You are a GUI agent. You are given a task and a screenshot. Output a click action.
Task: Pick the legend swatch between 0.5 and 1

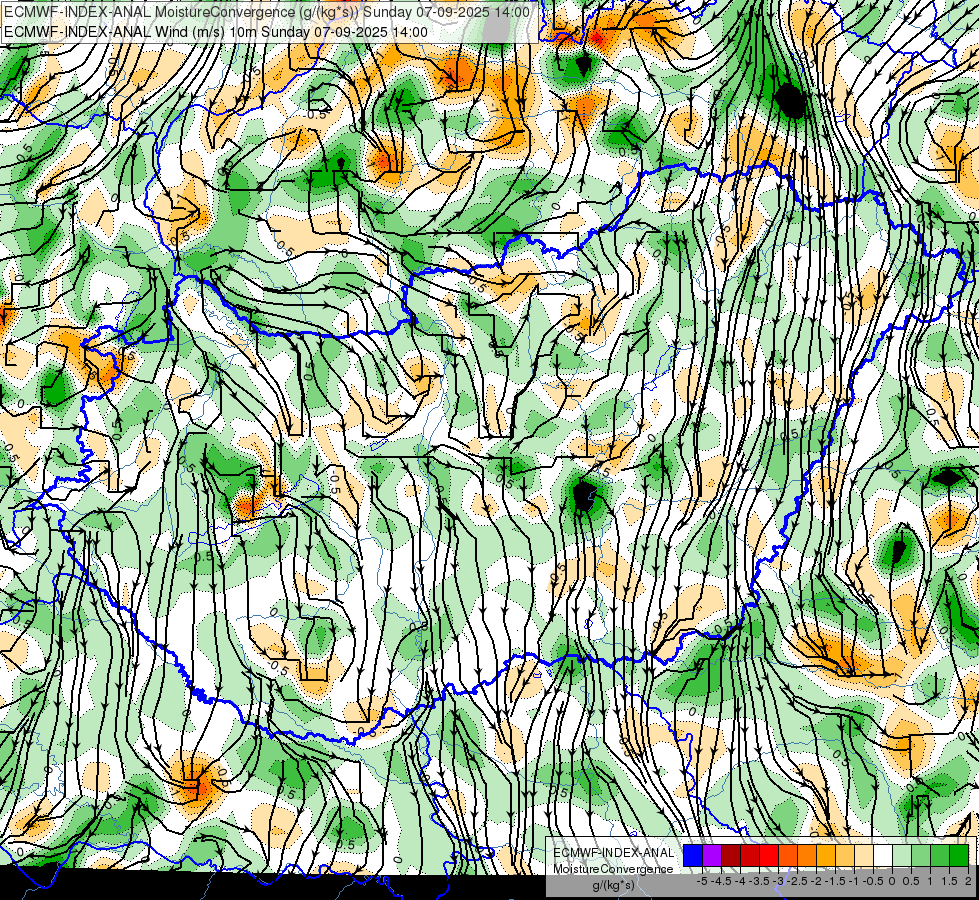pyautogui.click(x=921, y=856)
